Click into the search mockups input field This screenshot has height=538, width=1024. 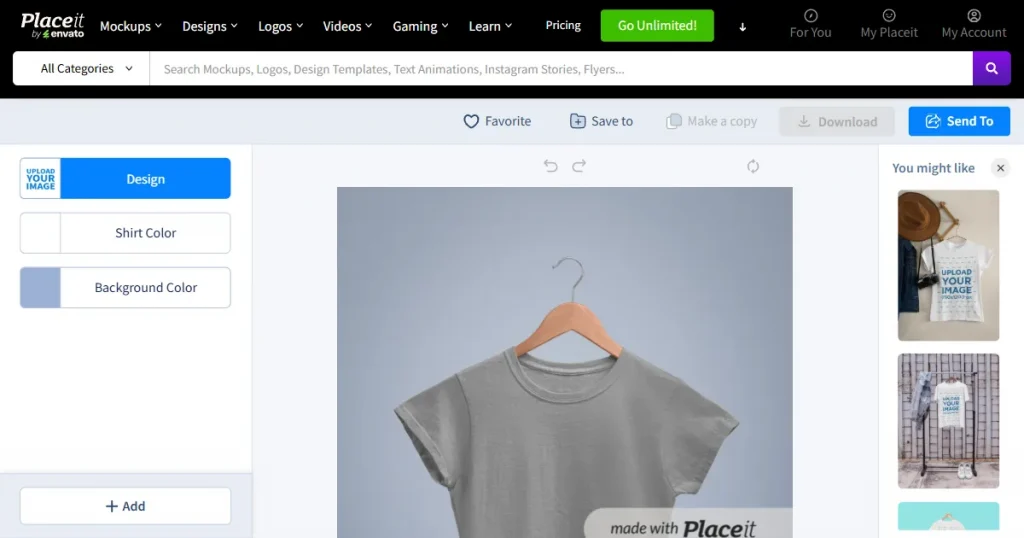(561, 69)
